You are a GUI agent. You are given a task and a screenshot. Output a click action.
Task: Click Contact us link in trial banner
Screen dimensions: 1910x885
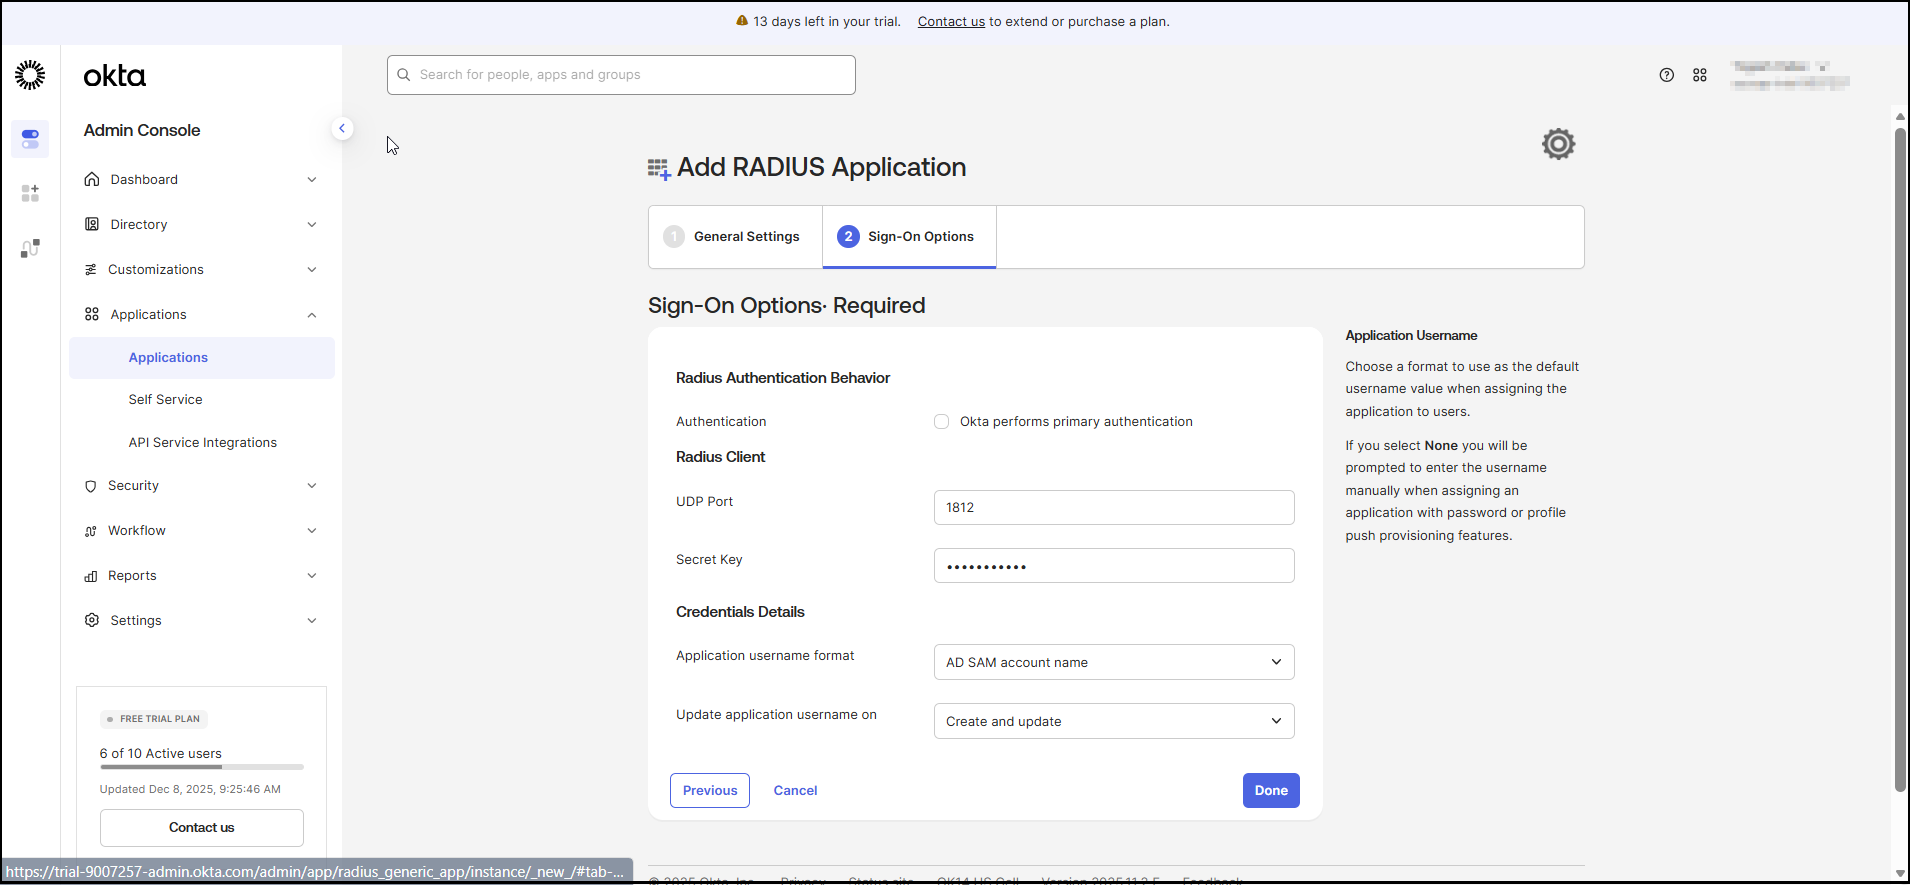[951, 22]
